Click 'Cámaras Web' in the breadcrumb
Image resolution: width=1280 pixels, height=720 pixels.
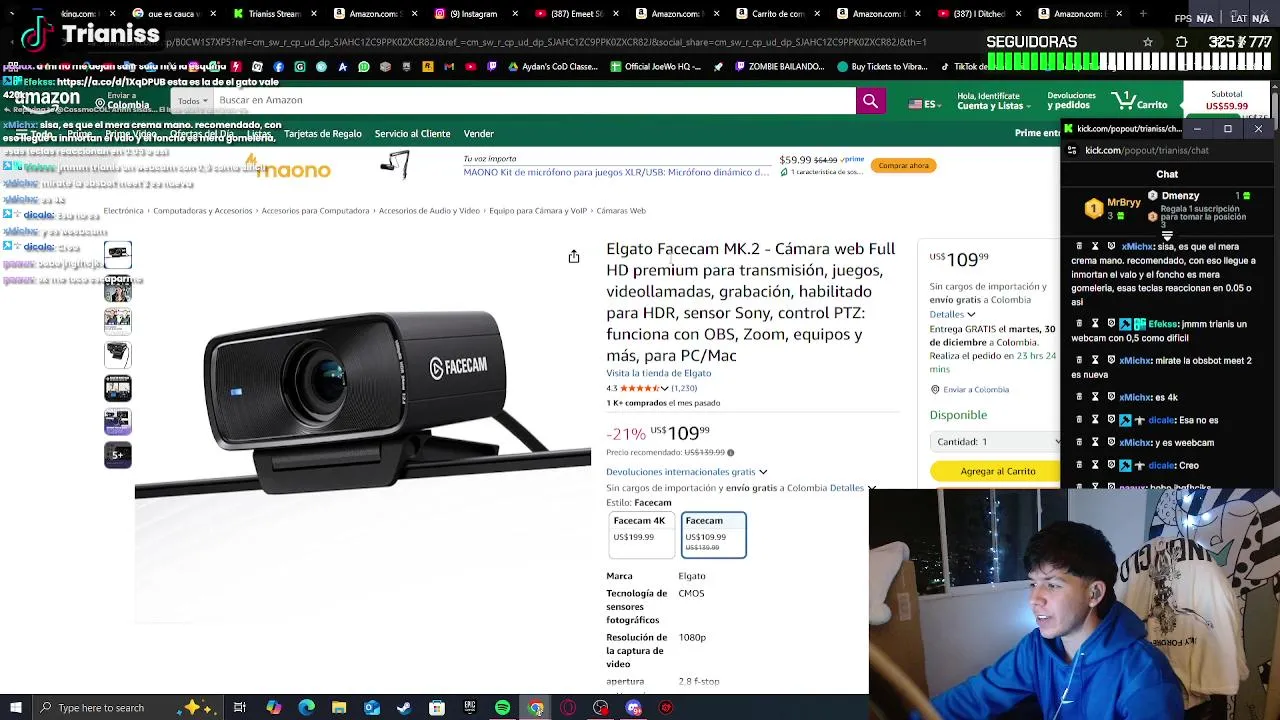click(x=621, y=211)
